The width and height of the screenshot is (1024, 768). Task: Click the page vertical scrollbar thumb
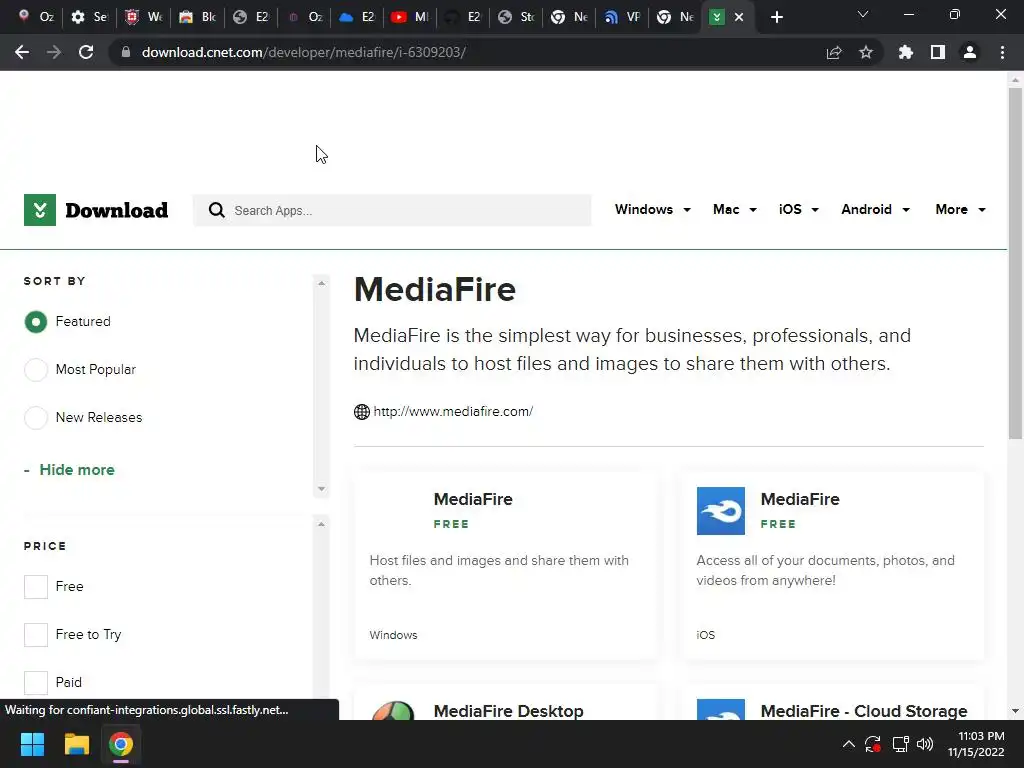(1015, 263)
